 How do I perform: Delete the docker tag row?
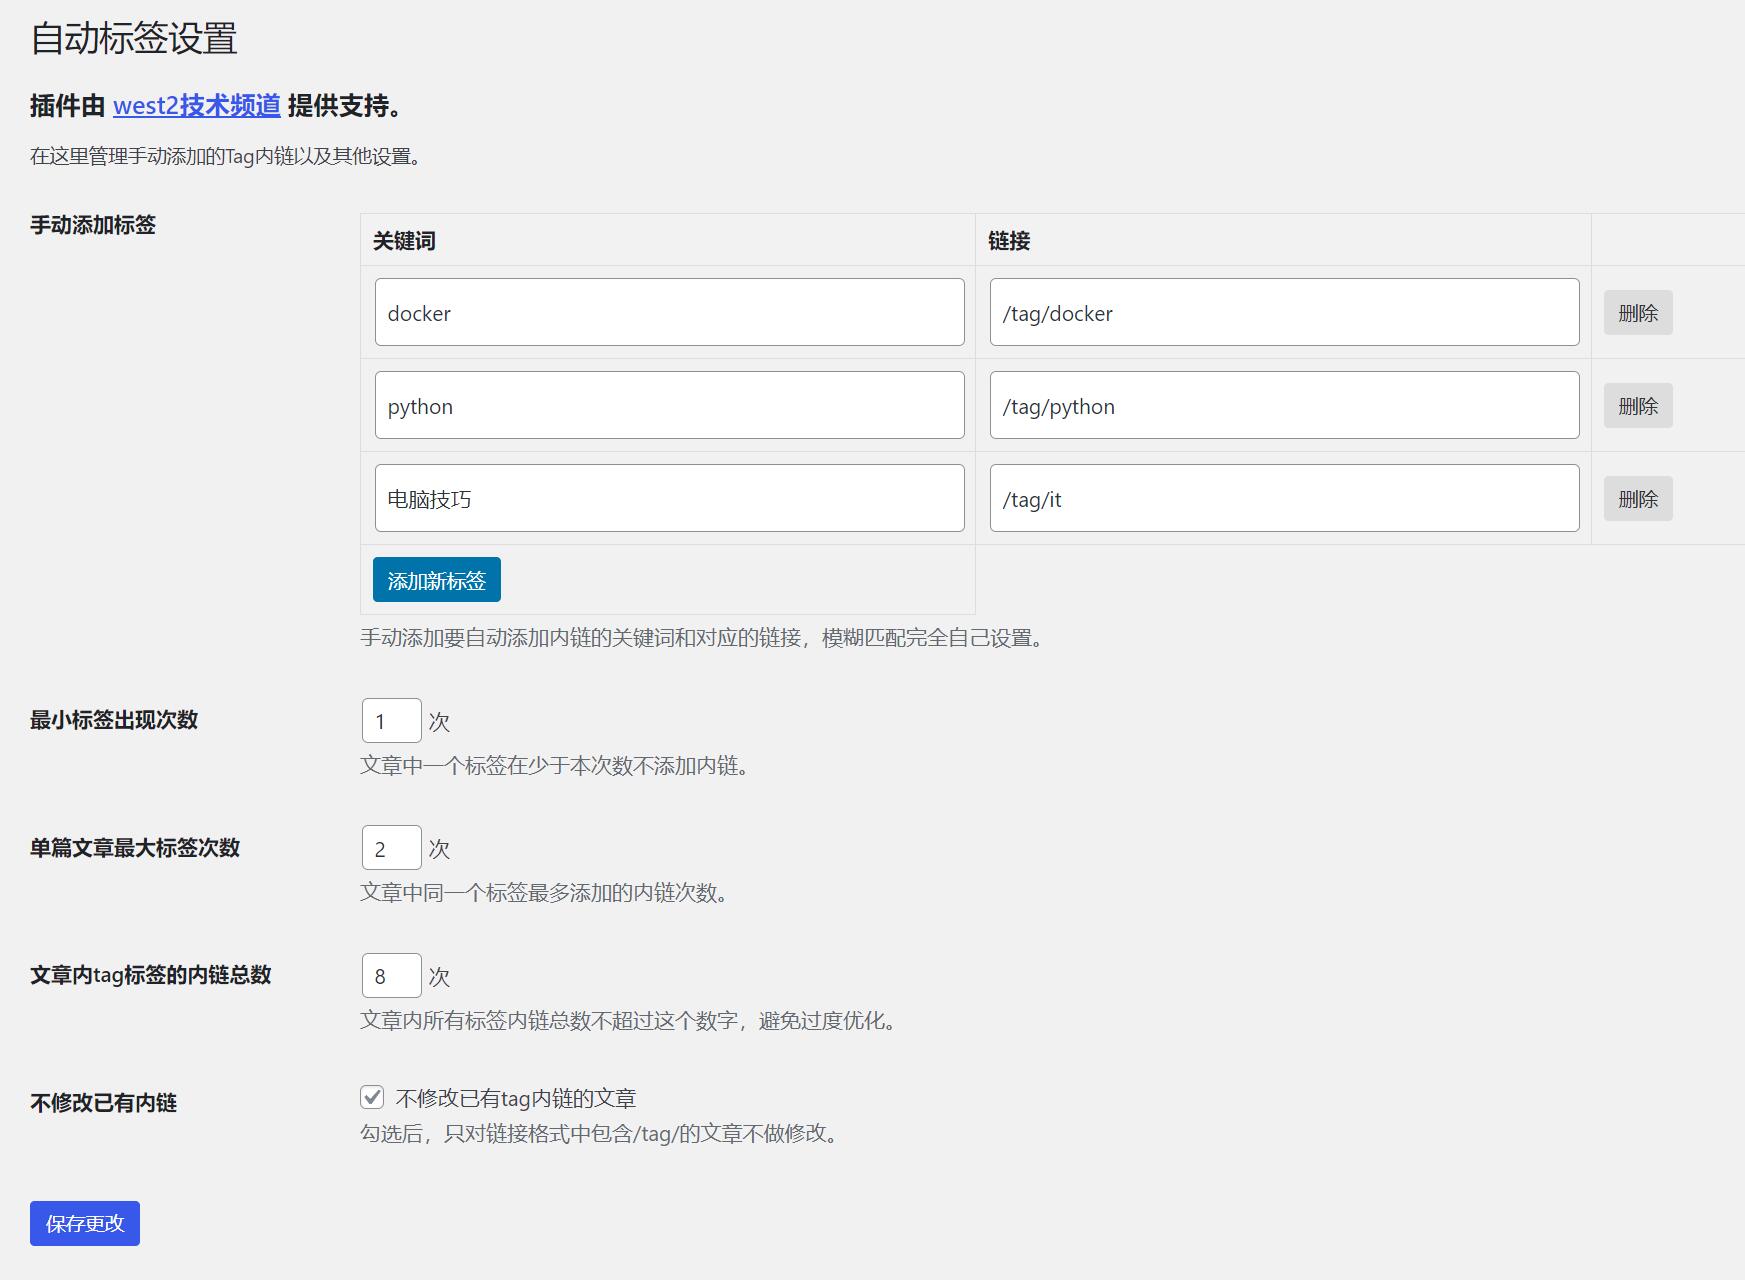pos(1638,313)
